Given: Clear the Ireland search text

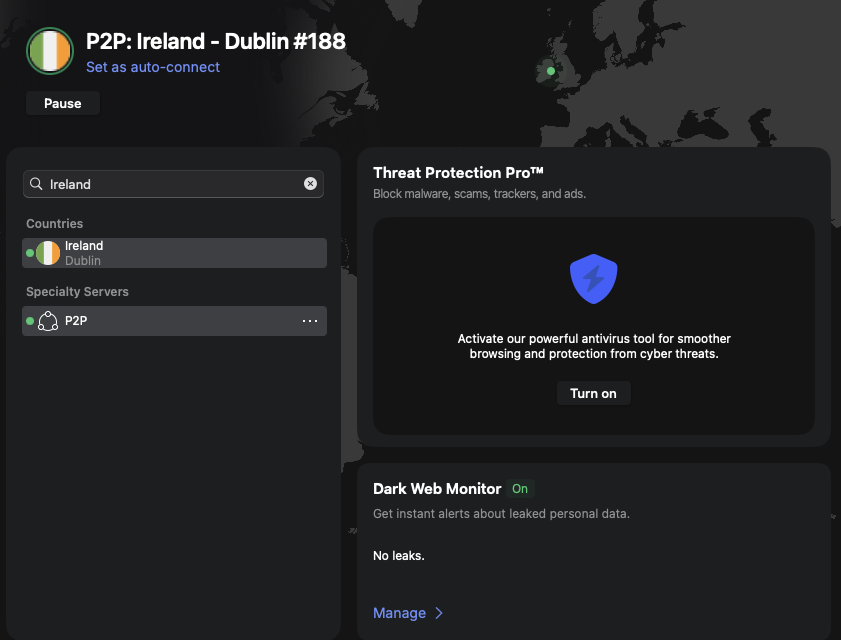Looking at the screenshot, I should [x=310, y=184].
